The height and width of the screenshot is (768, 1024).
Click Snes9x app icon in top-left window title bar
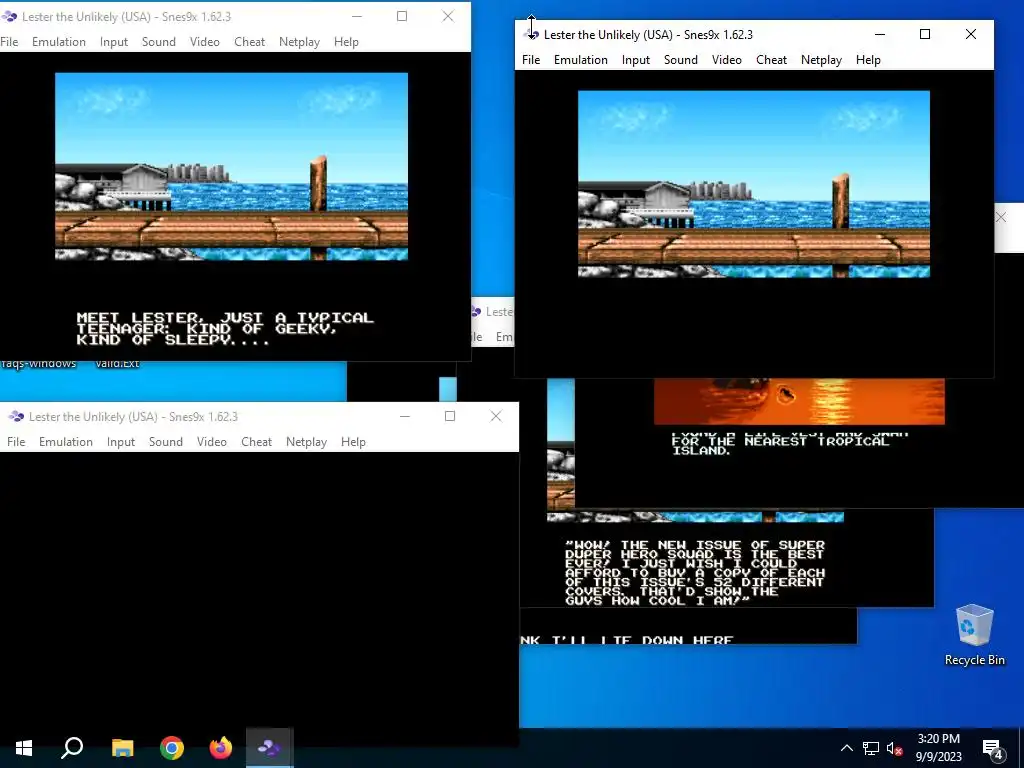(9, 16)
